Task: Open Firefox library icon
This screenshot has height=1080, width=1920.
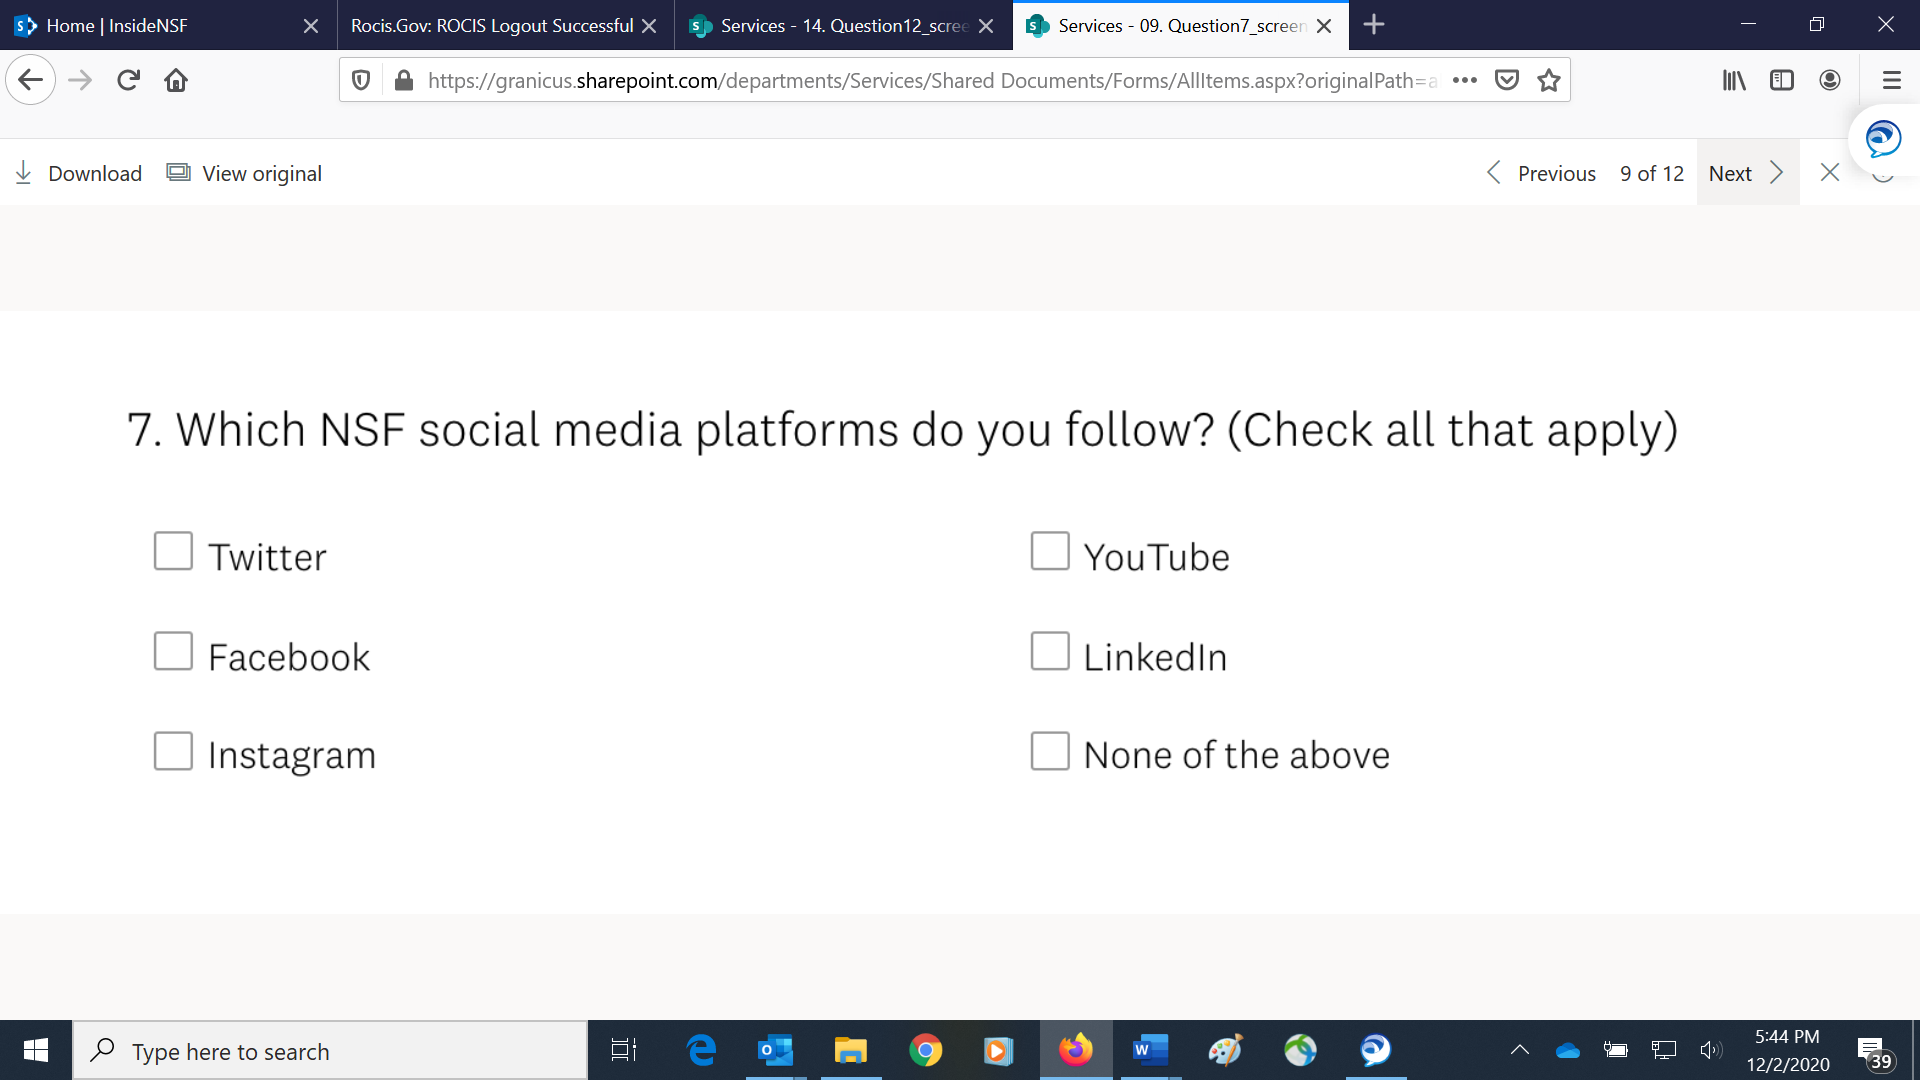Action: (x=1733, y=80)
